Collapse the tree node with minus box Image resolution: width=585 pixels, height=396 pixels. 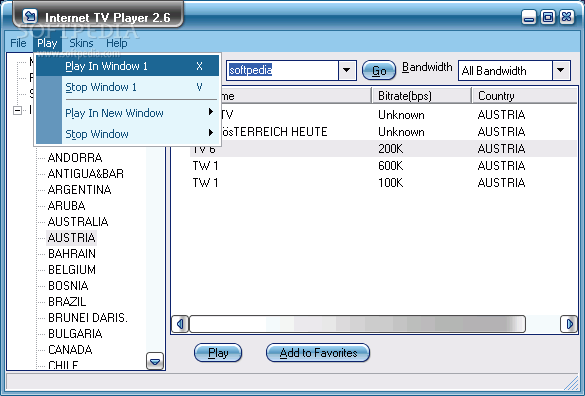(x=17, y=110)
